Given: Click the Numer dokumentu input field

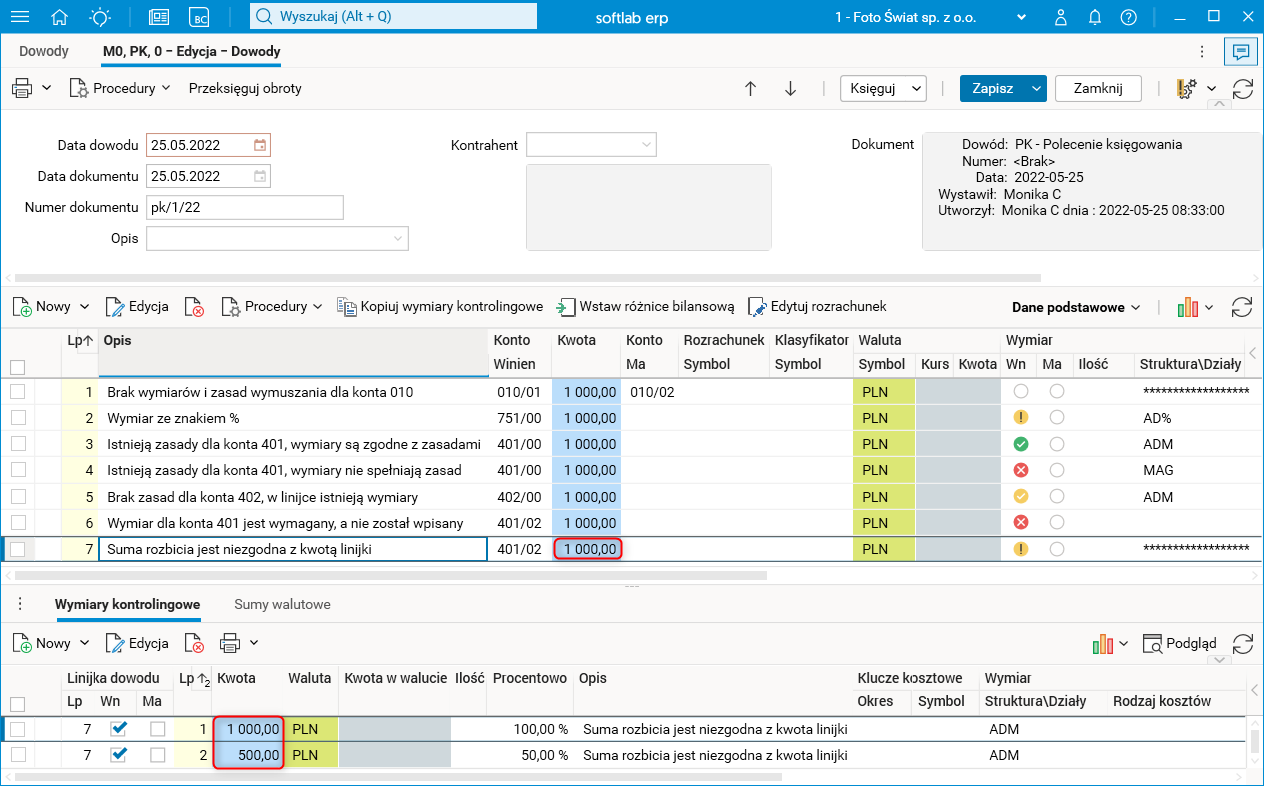Looking at the screenshot, I should coord(244,207).
